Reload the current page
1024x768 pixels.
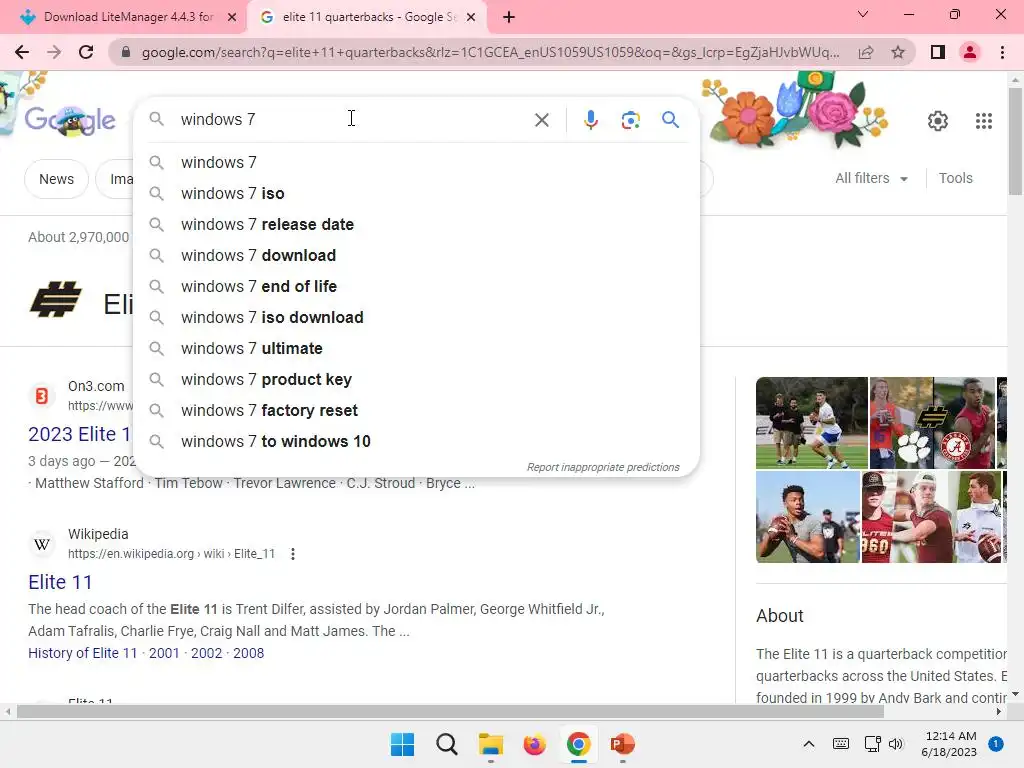(86, 52)
